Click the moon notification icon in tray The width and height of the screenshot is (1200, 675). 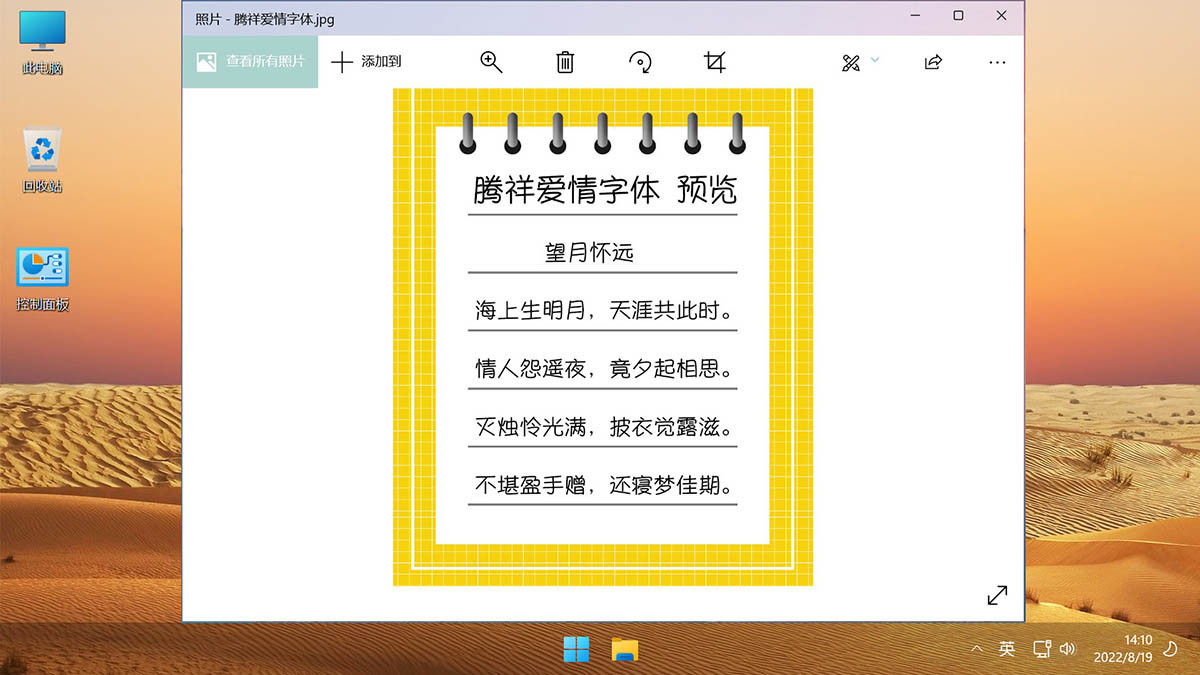click(1172, 649)
